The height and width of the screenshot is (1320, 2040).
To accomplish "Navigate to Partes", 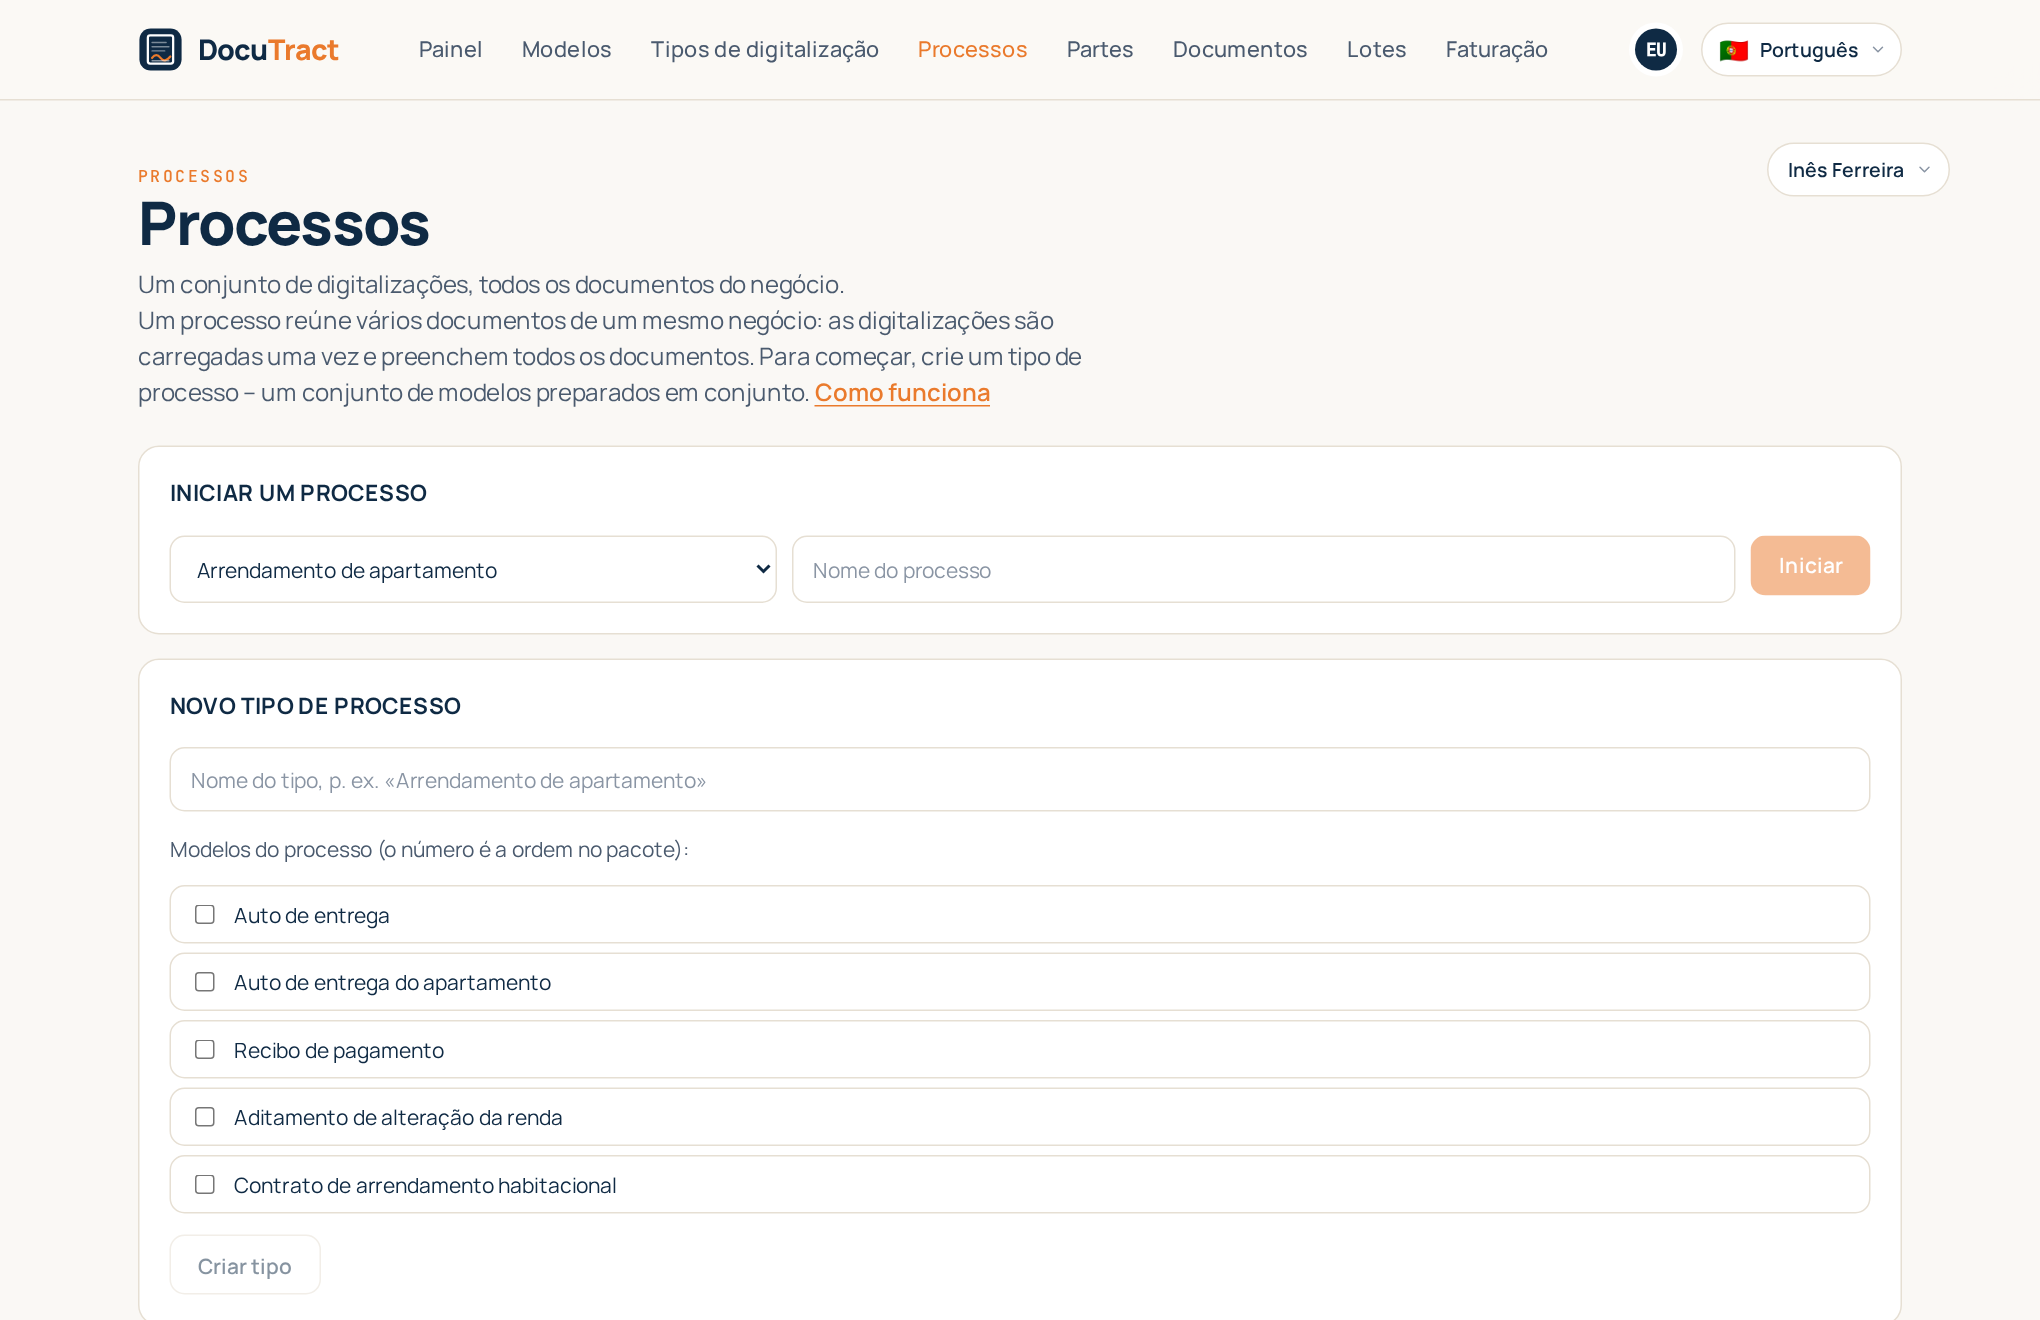I will [1100, 49].
